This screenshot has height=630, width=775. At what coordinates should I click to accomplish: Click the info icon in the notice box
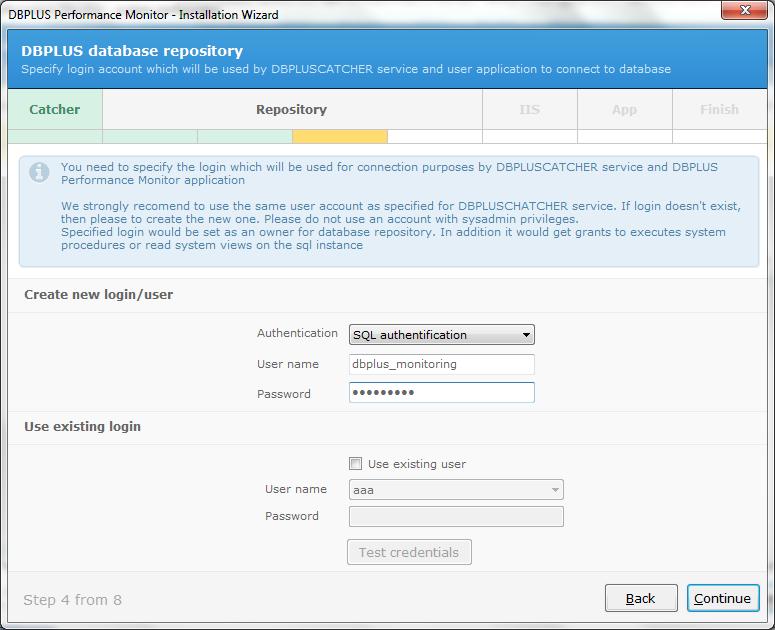(x=39, y=172)
